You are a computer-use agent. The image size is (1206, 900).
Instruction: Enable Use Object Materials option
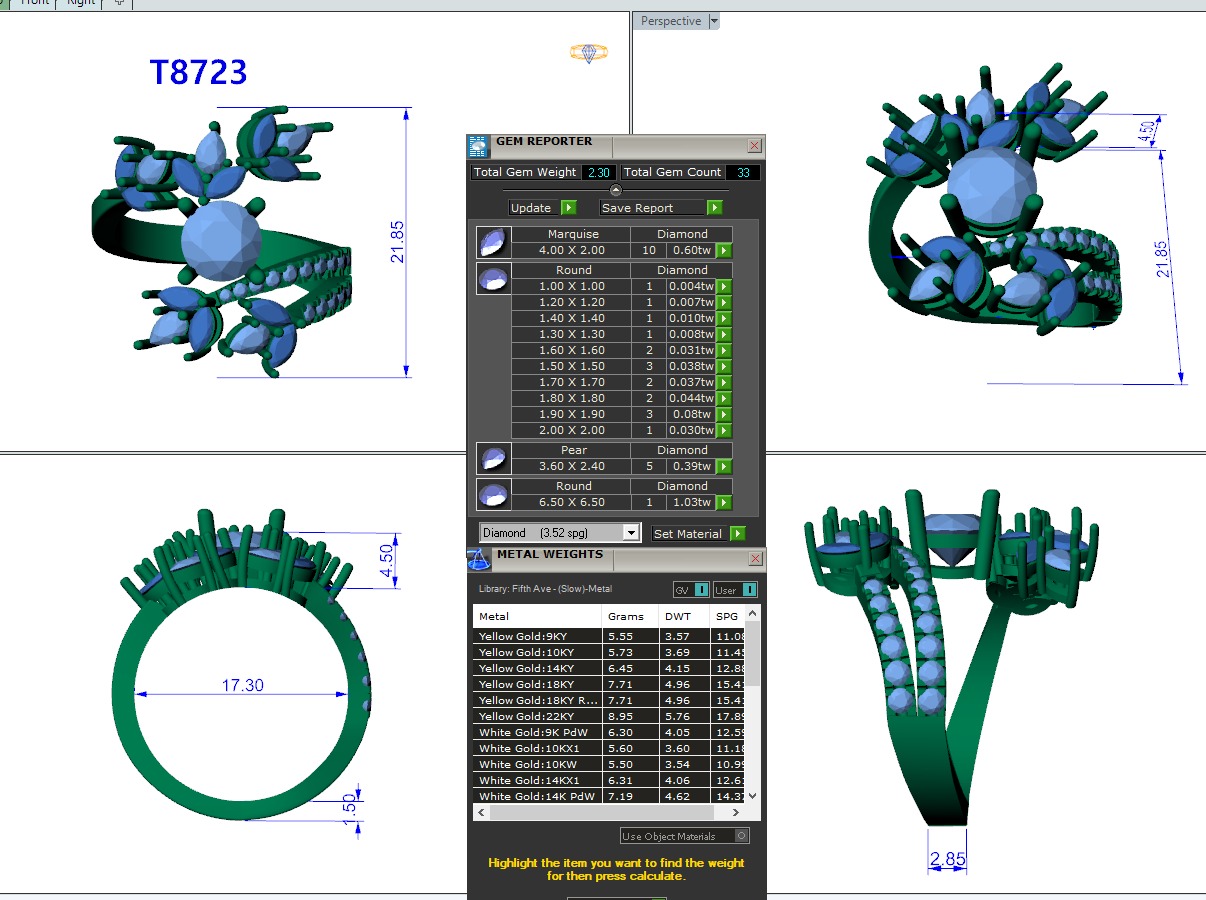click(x=741, y=836)
